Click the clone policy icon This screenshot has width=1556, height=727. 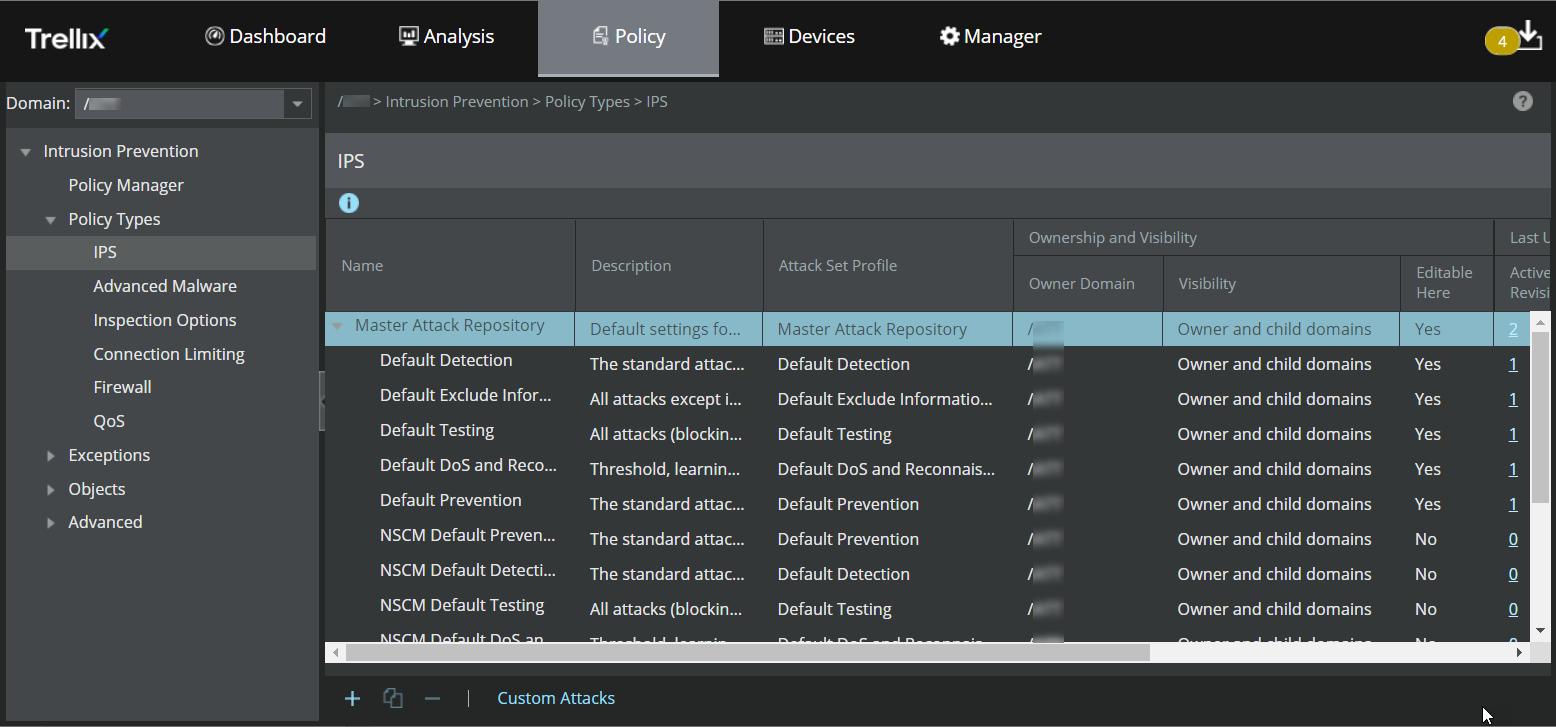pyautogui.click(x=393, y=699)
